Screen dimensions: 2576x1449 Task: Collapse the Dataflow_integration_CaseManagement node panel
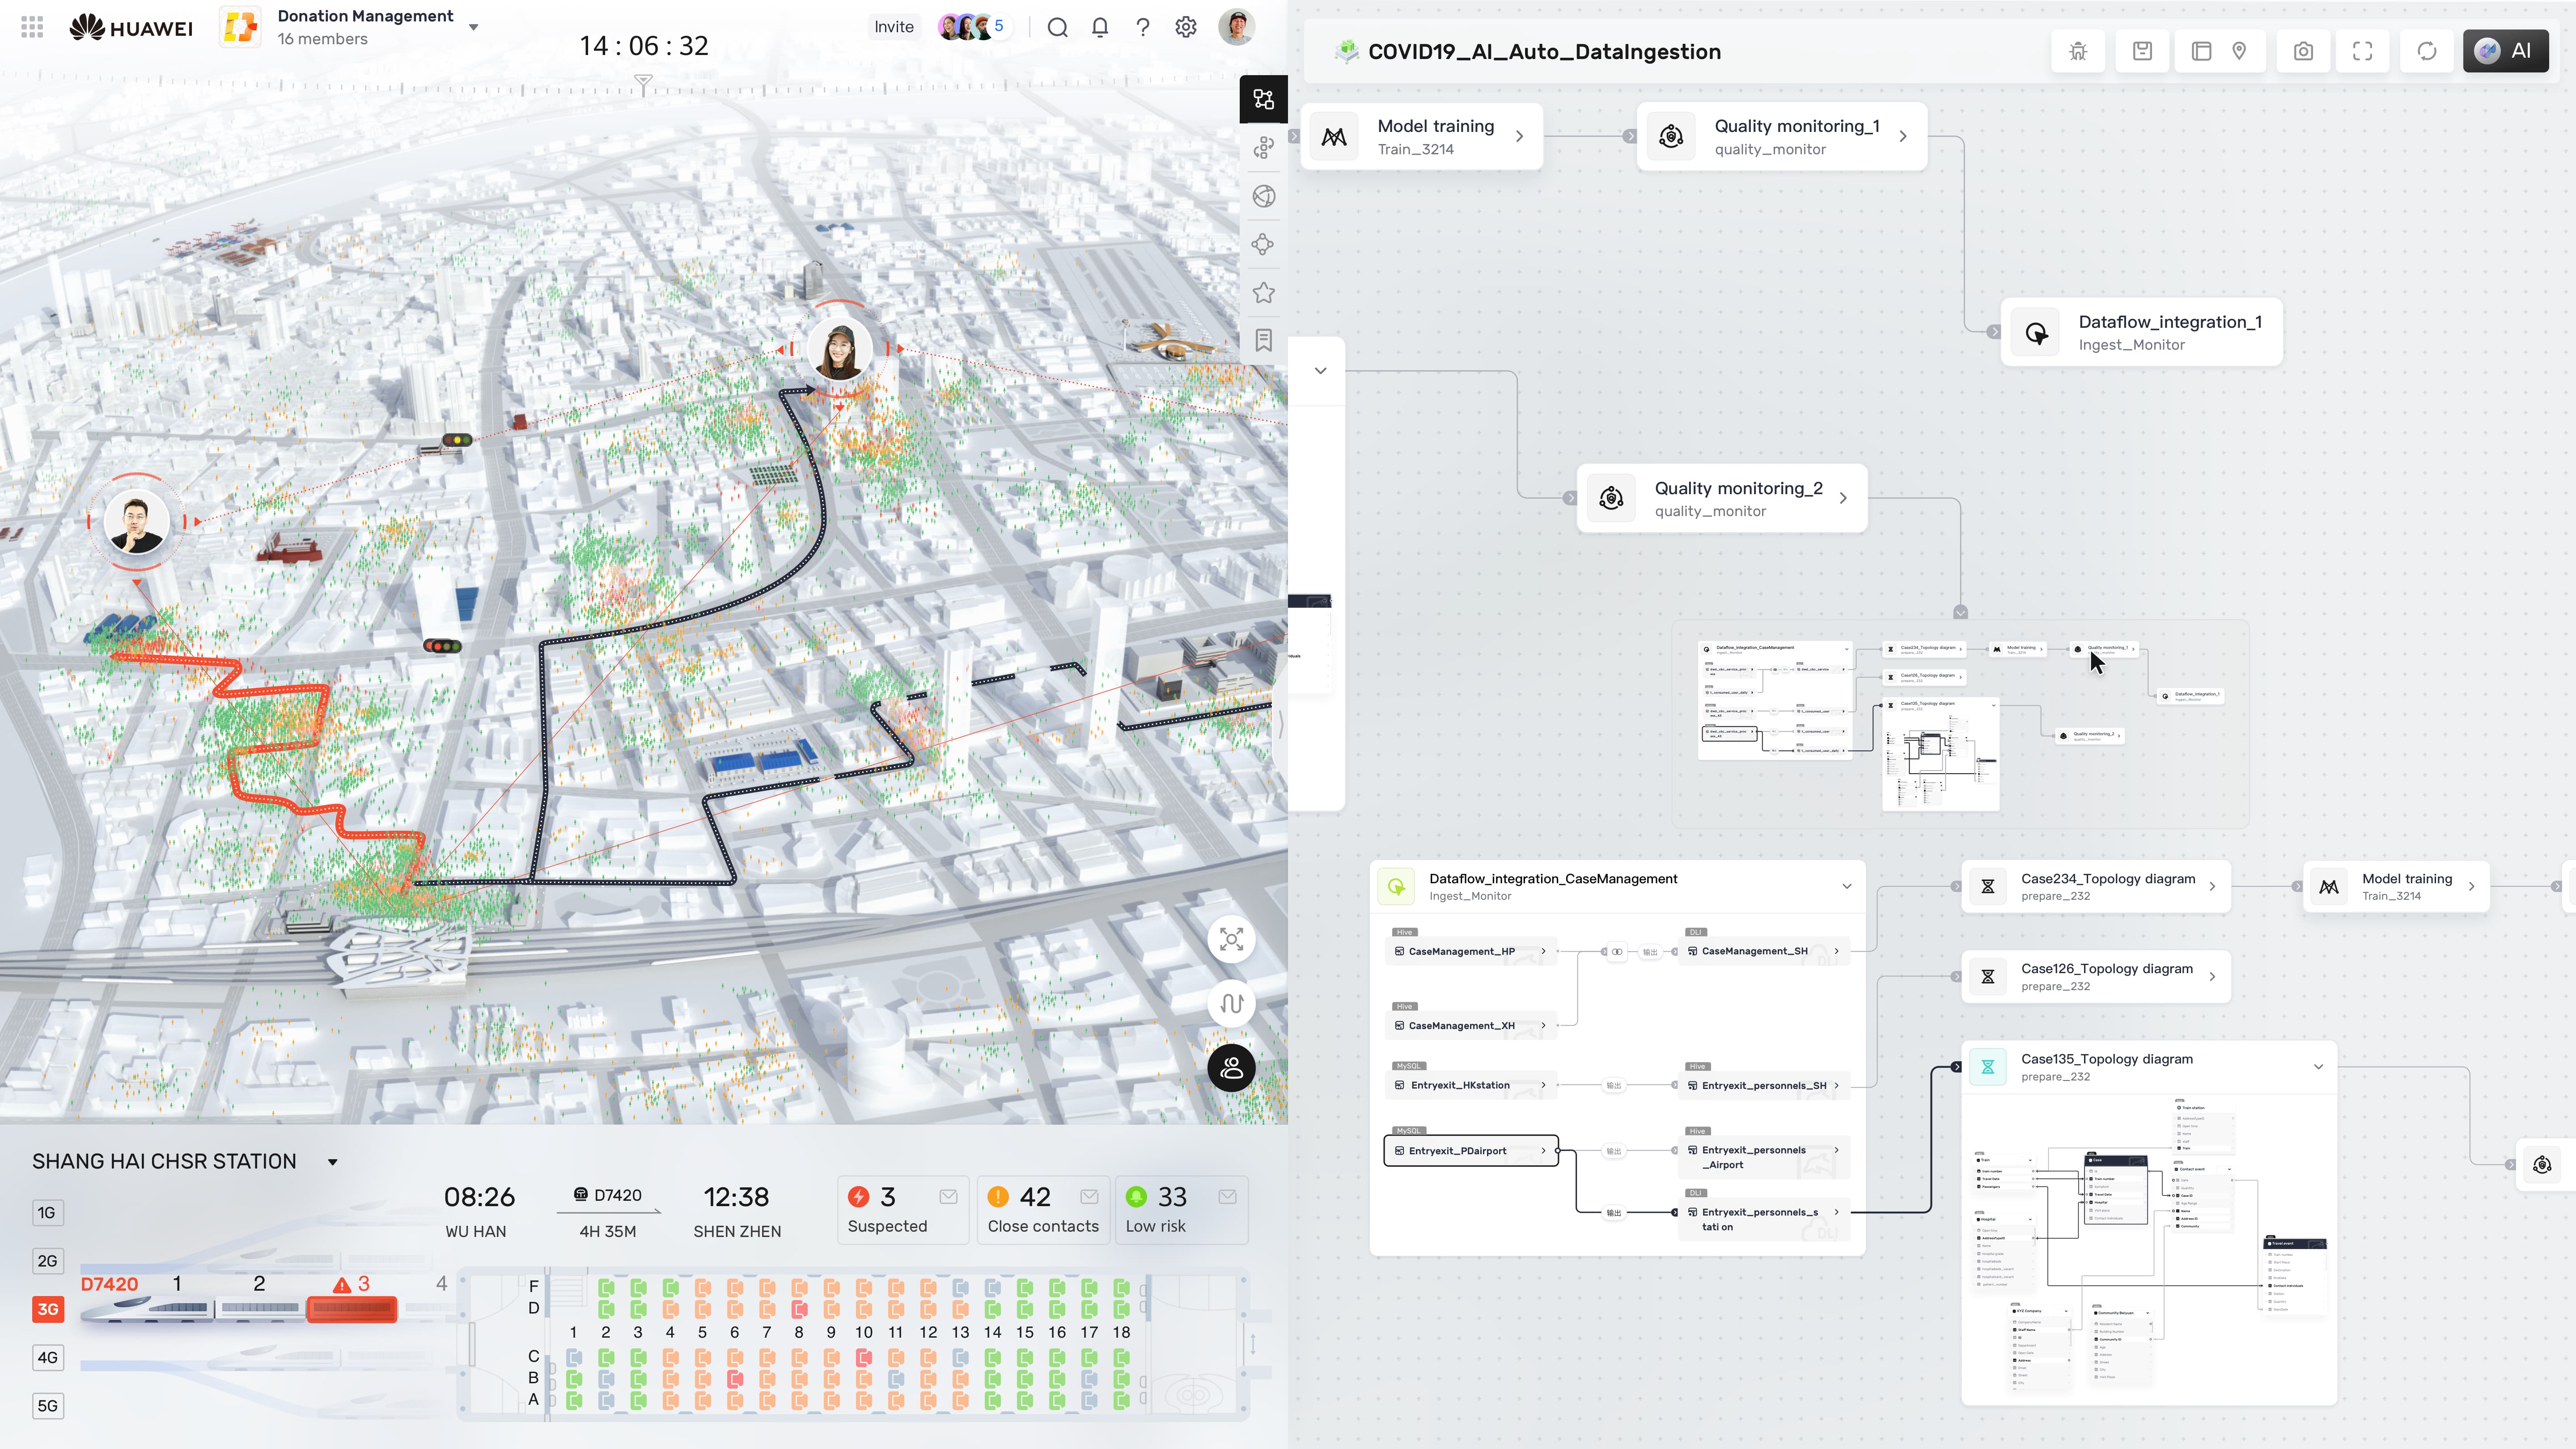[1846, 886]
